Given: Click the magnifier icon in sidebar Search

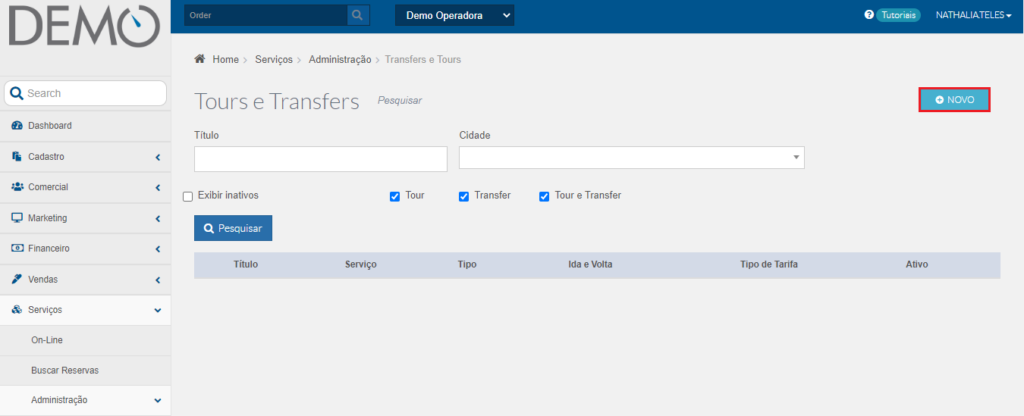Looking at the screenshot, I should point(16,93).
